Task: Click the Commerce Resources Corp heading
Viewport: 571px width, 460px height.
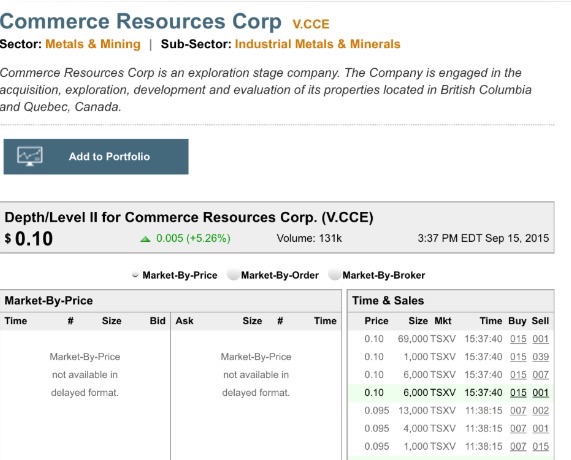Action: coord(141,21)
